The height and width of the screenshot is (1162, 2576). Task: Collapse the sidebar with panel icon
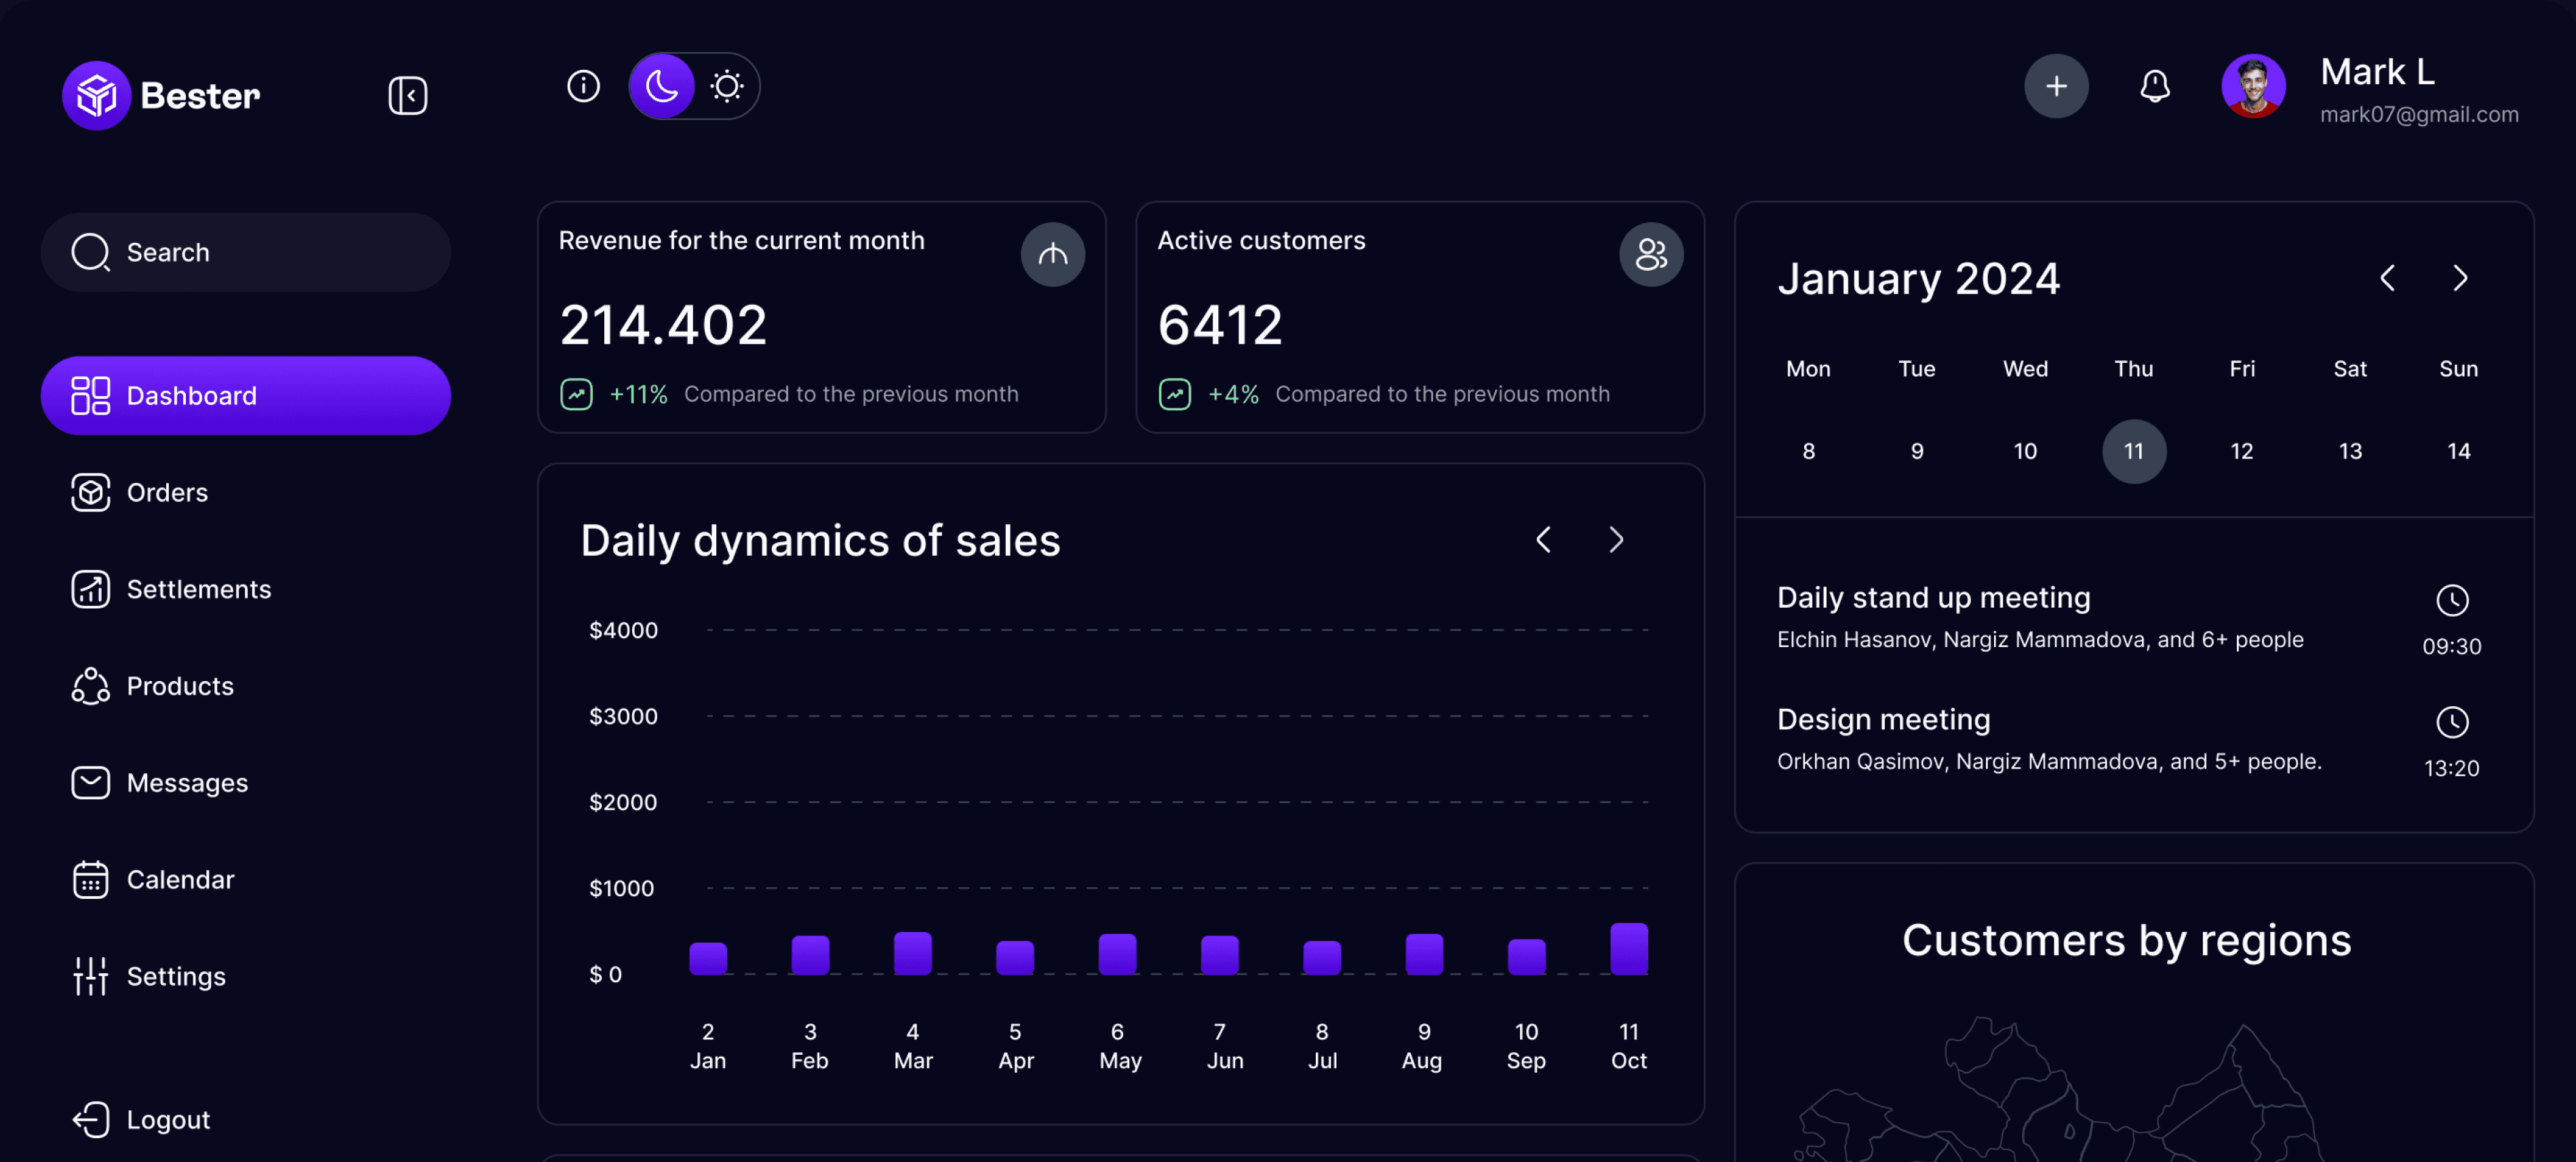coord(407,96)
